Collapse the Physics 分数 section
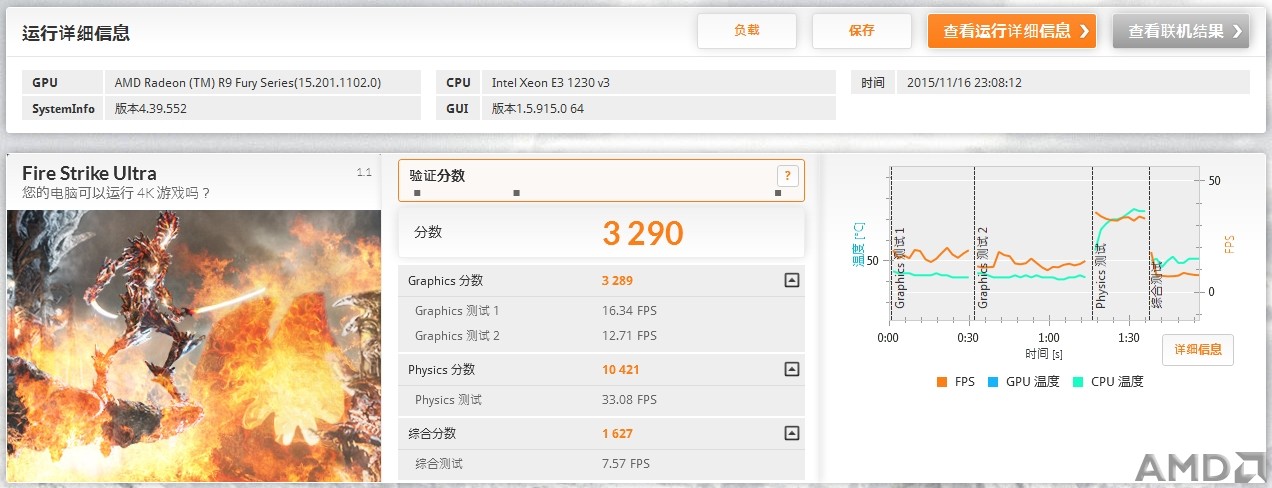Image resolution: width=1272 pixels, height=488 pixels. click(791, 370)
